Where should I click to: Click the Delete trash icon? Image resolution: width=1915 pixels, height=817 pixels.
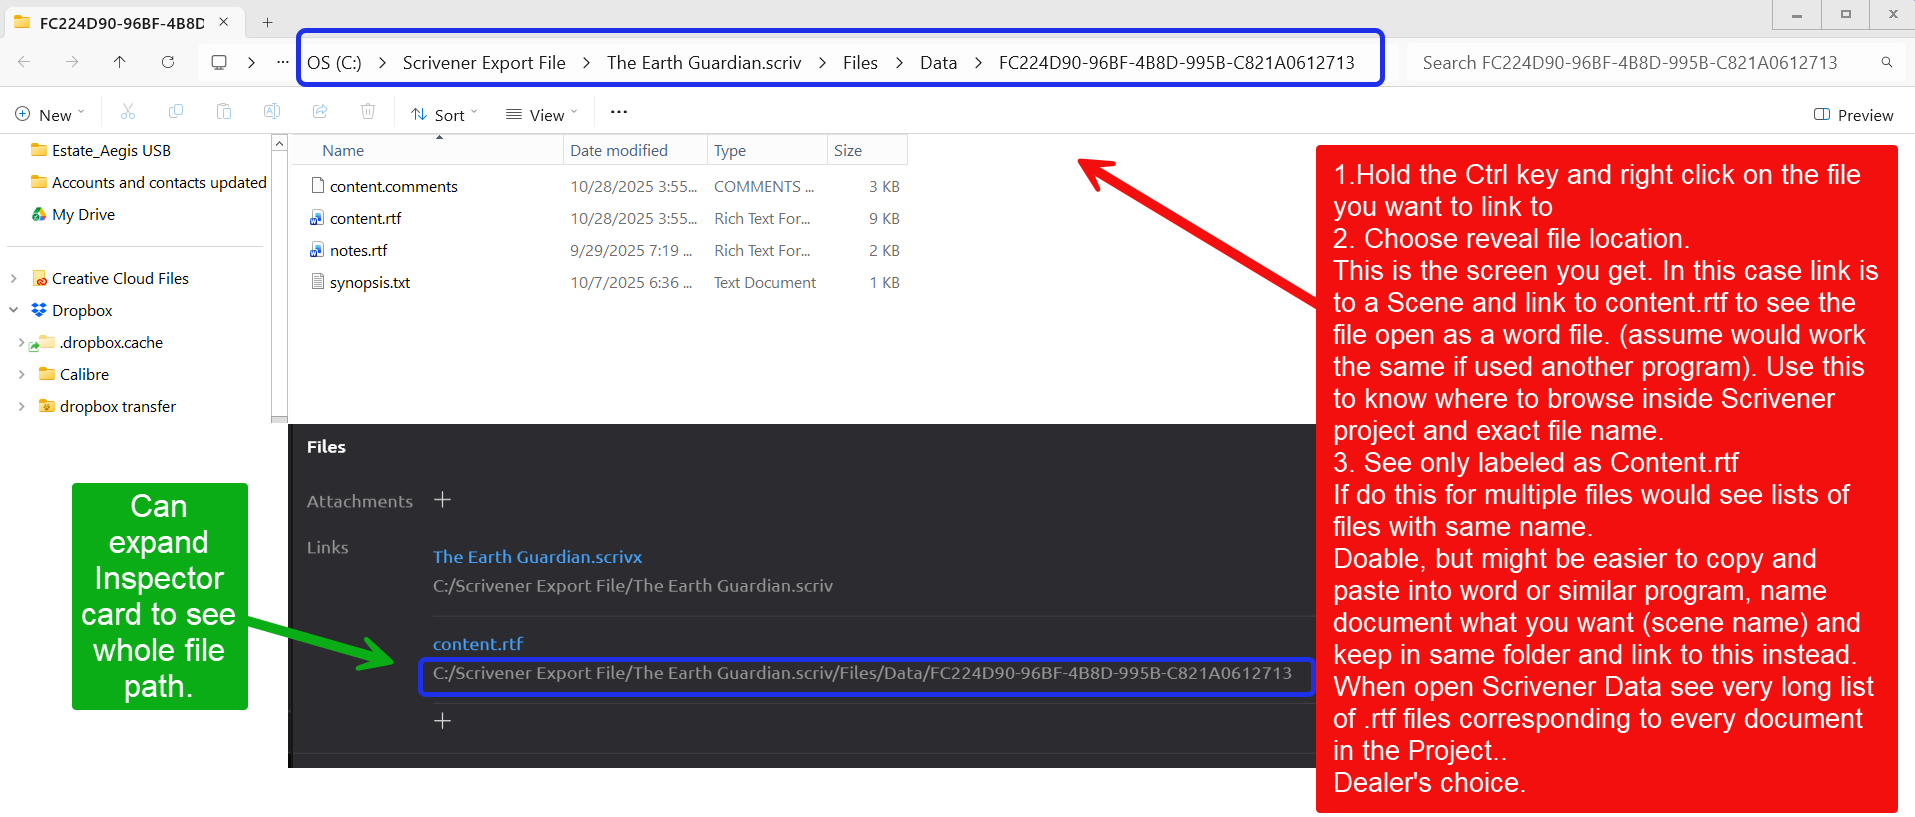click(368, 112)
